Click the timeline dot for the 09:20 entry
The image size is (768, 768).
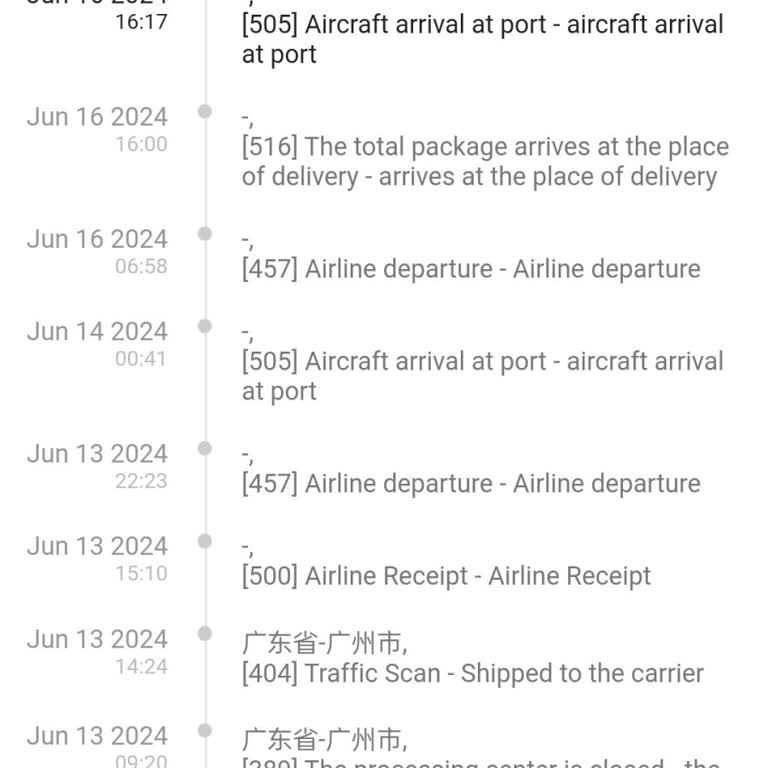(205, 730)
